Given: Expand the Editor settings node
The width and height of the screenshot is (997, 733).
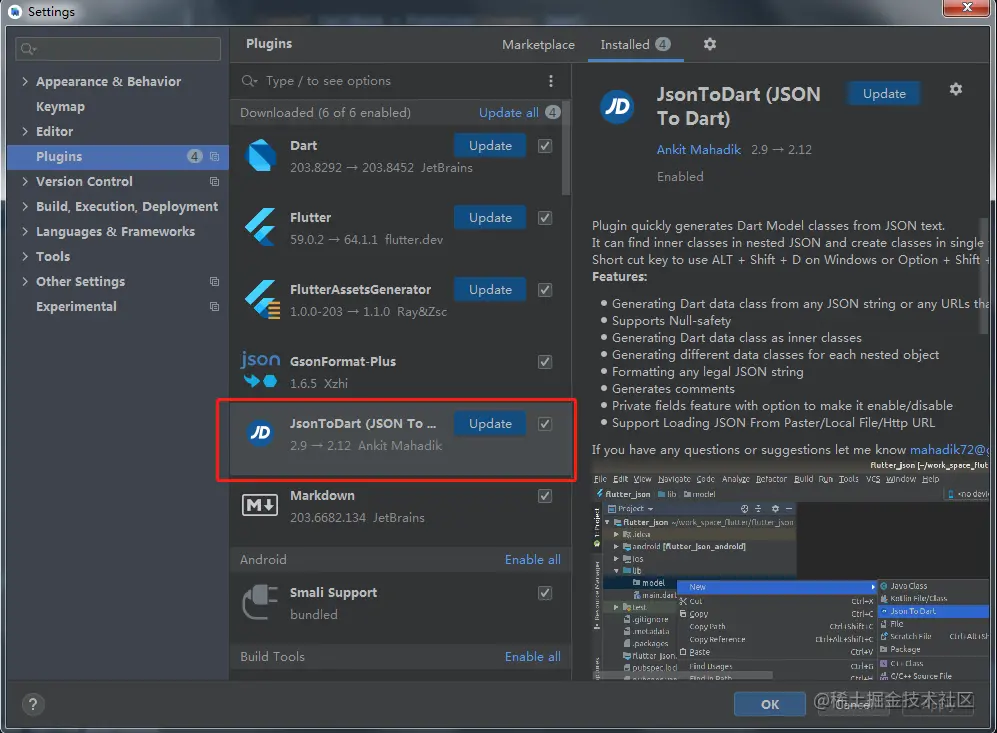Looking at the screenshot, I should pyautogui.click(x=25, y=132).
